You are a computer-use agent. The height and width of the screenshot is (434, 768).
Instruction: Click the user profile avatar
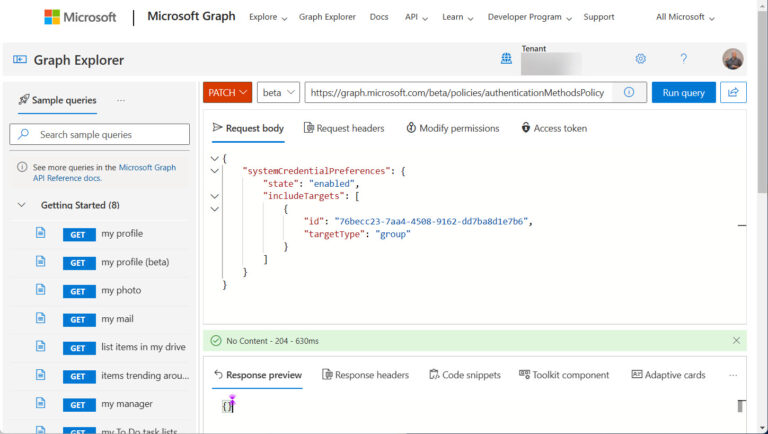(x=733, y=59)
